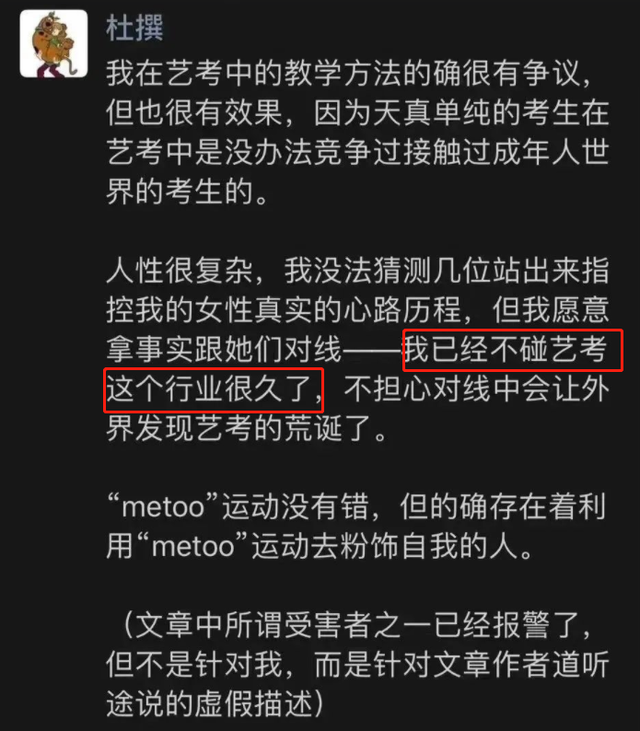Click the phrase 运动去粉饰自我的人
640x731 pixels.
click(x=385, y=546)
